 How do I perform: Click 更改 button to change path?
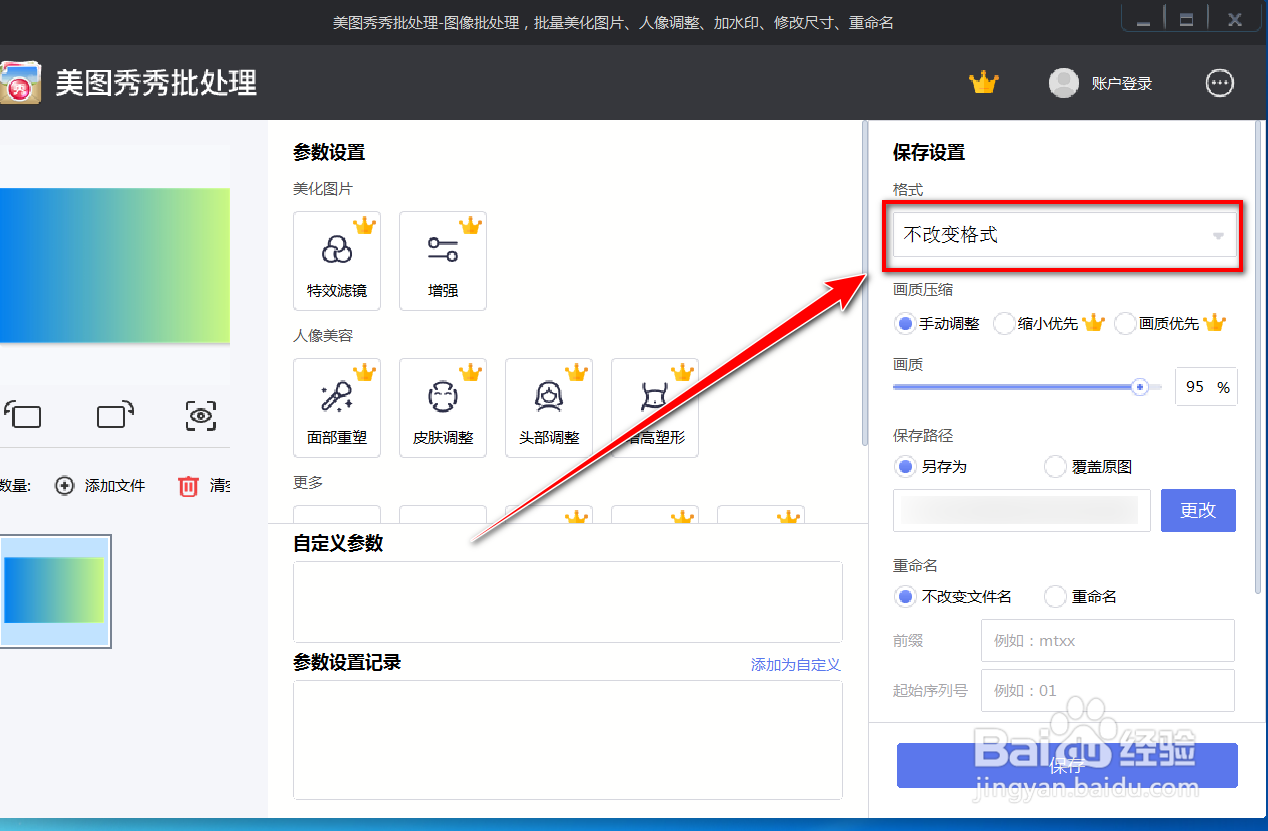pyautogui.click(x=1198, y=510)
